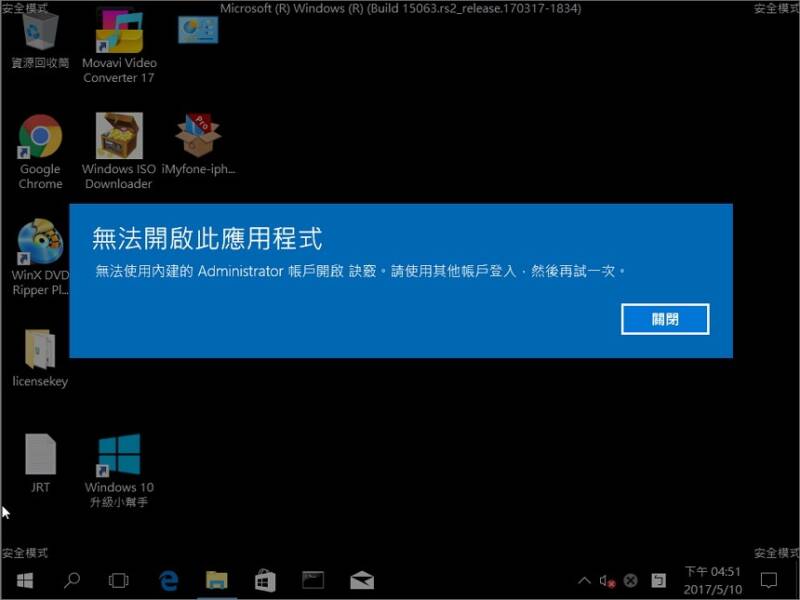Show hidden system tray icons
The width and height of the screenshot is (800, 600).
coord(584,581)
